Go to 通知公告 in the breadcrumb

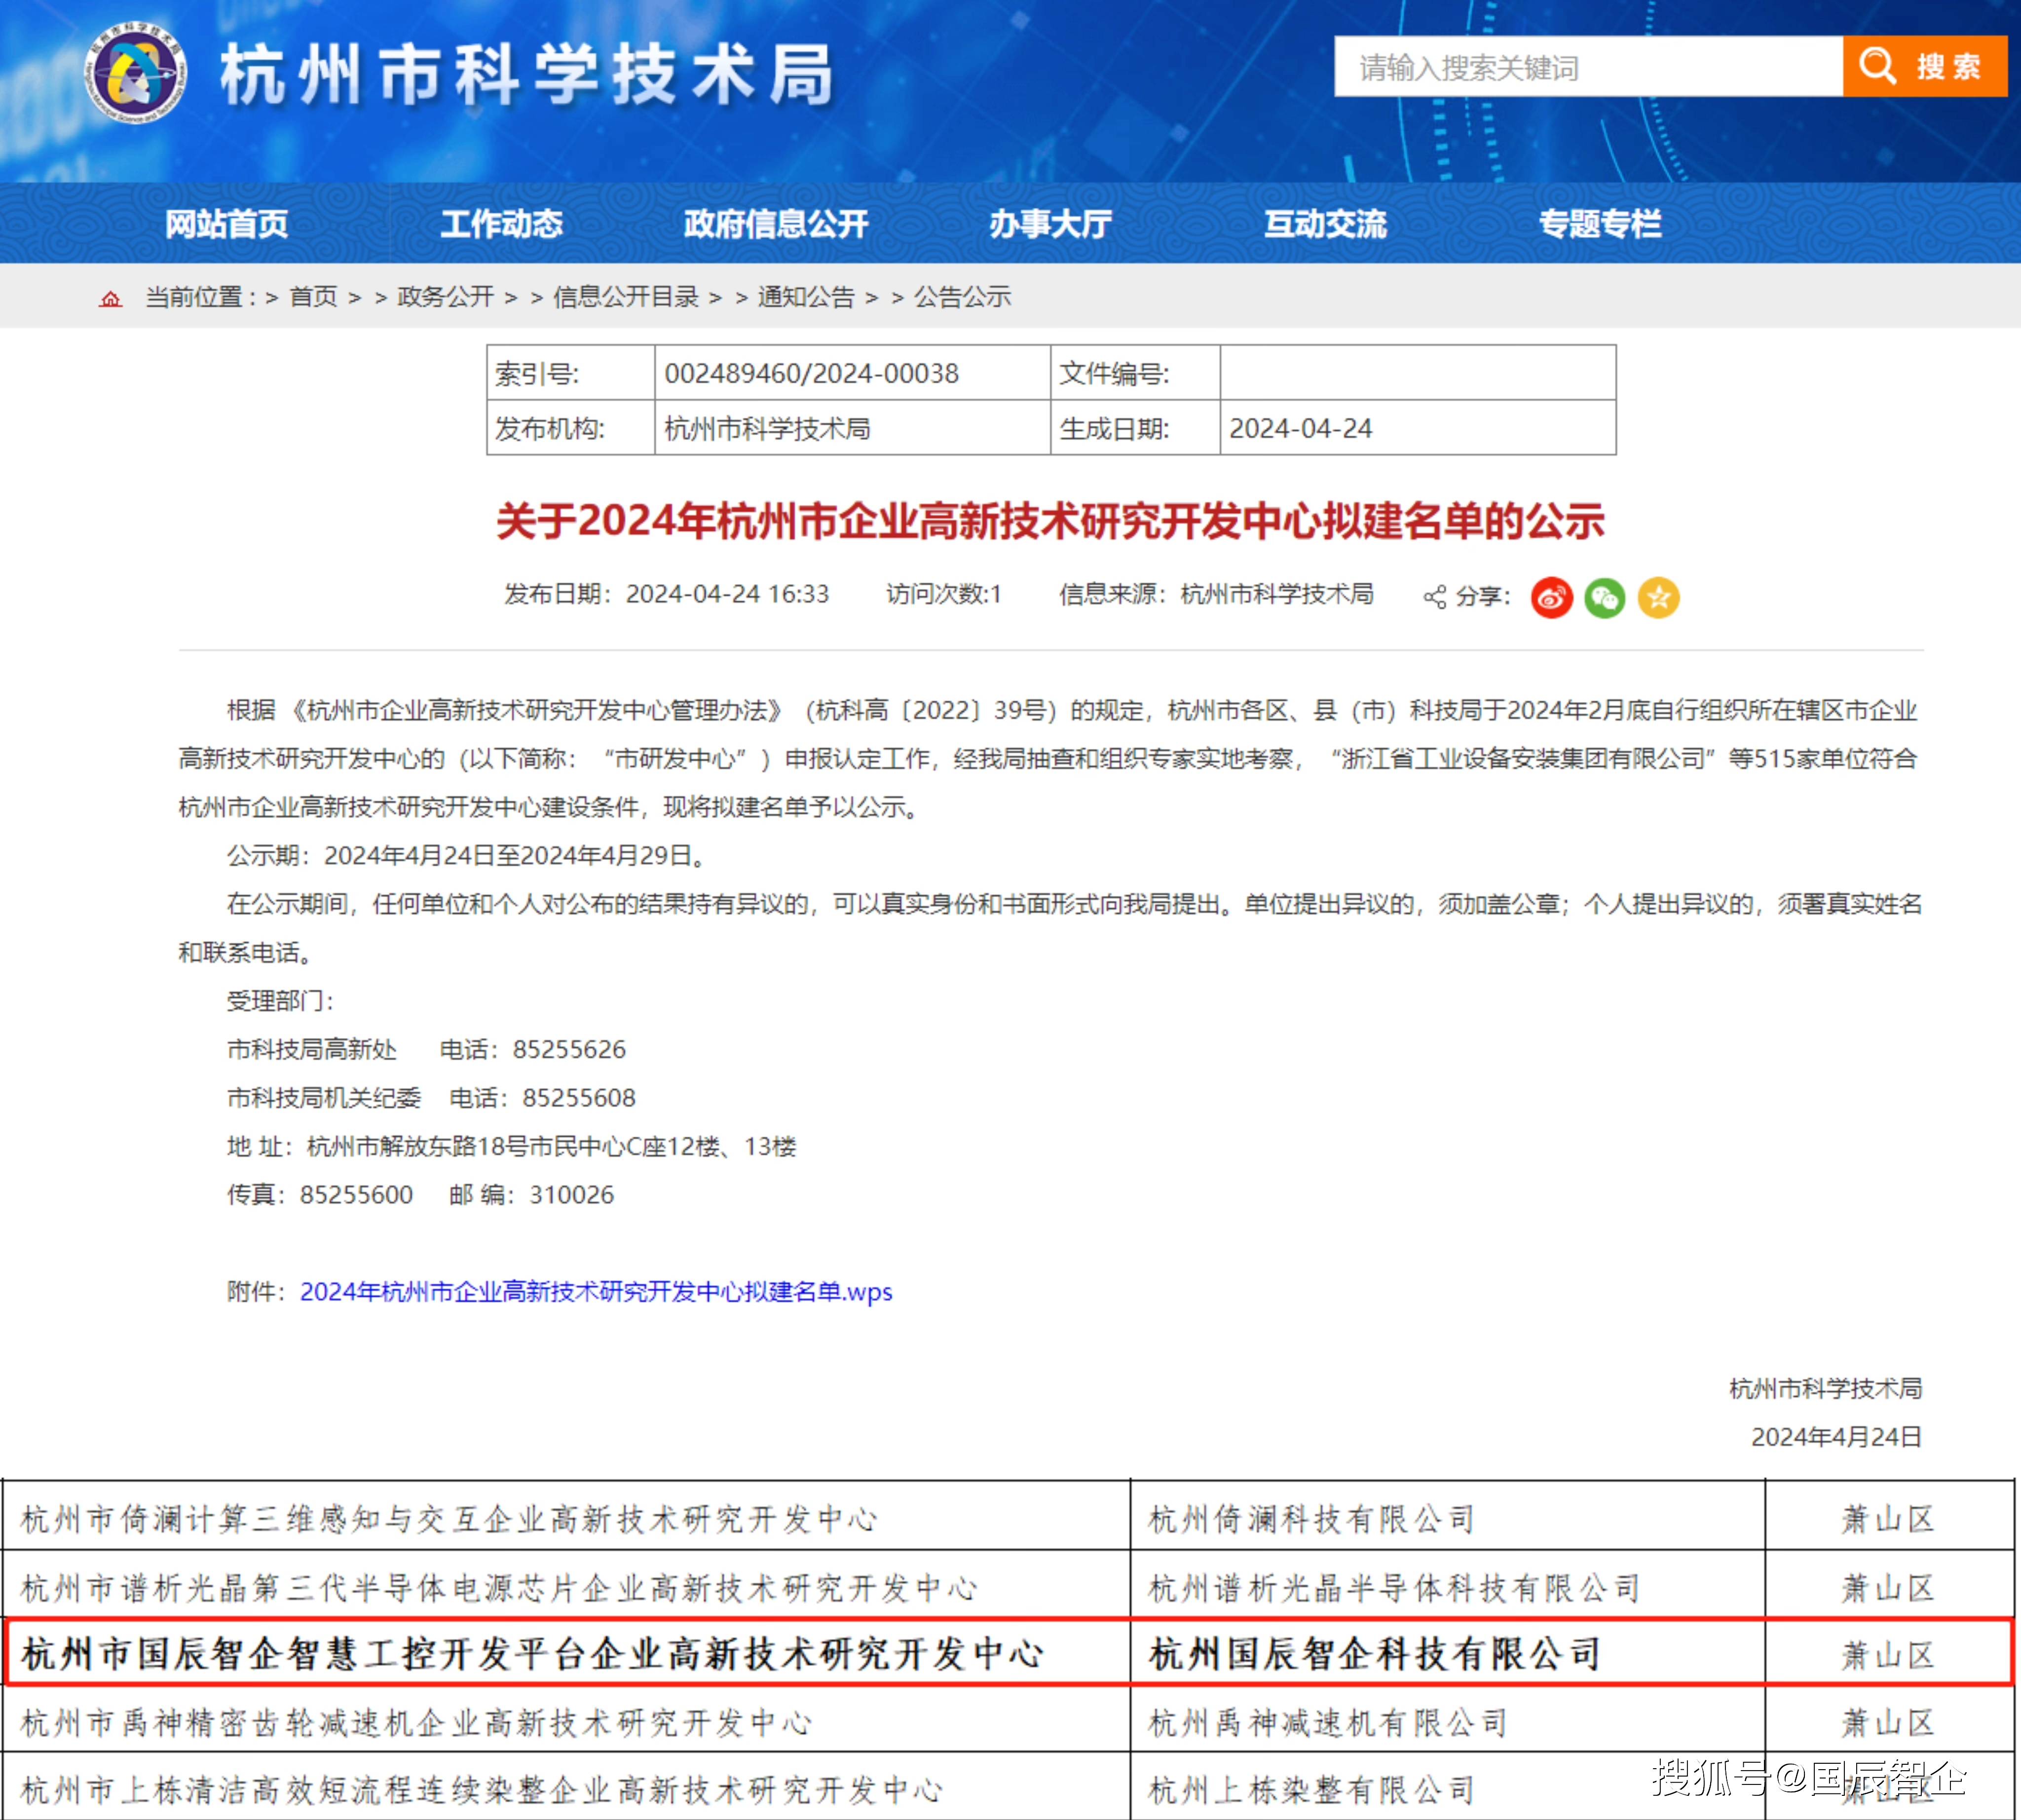point(806,297)
